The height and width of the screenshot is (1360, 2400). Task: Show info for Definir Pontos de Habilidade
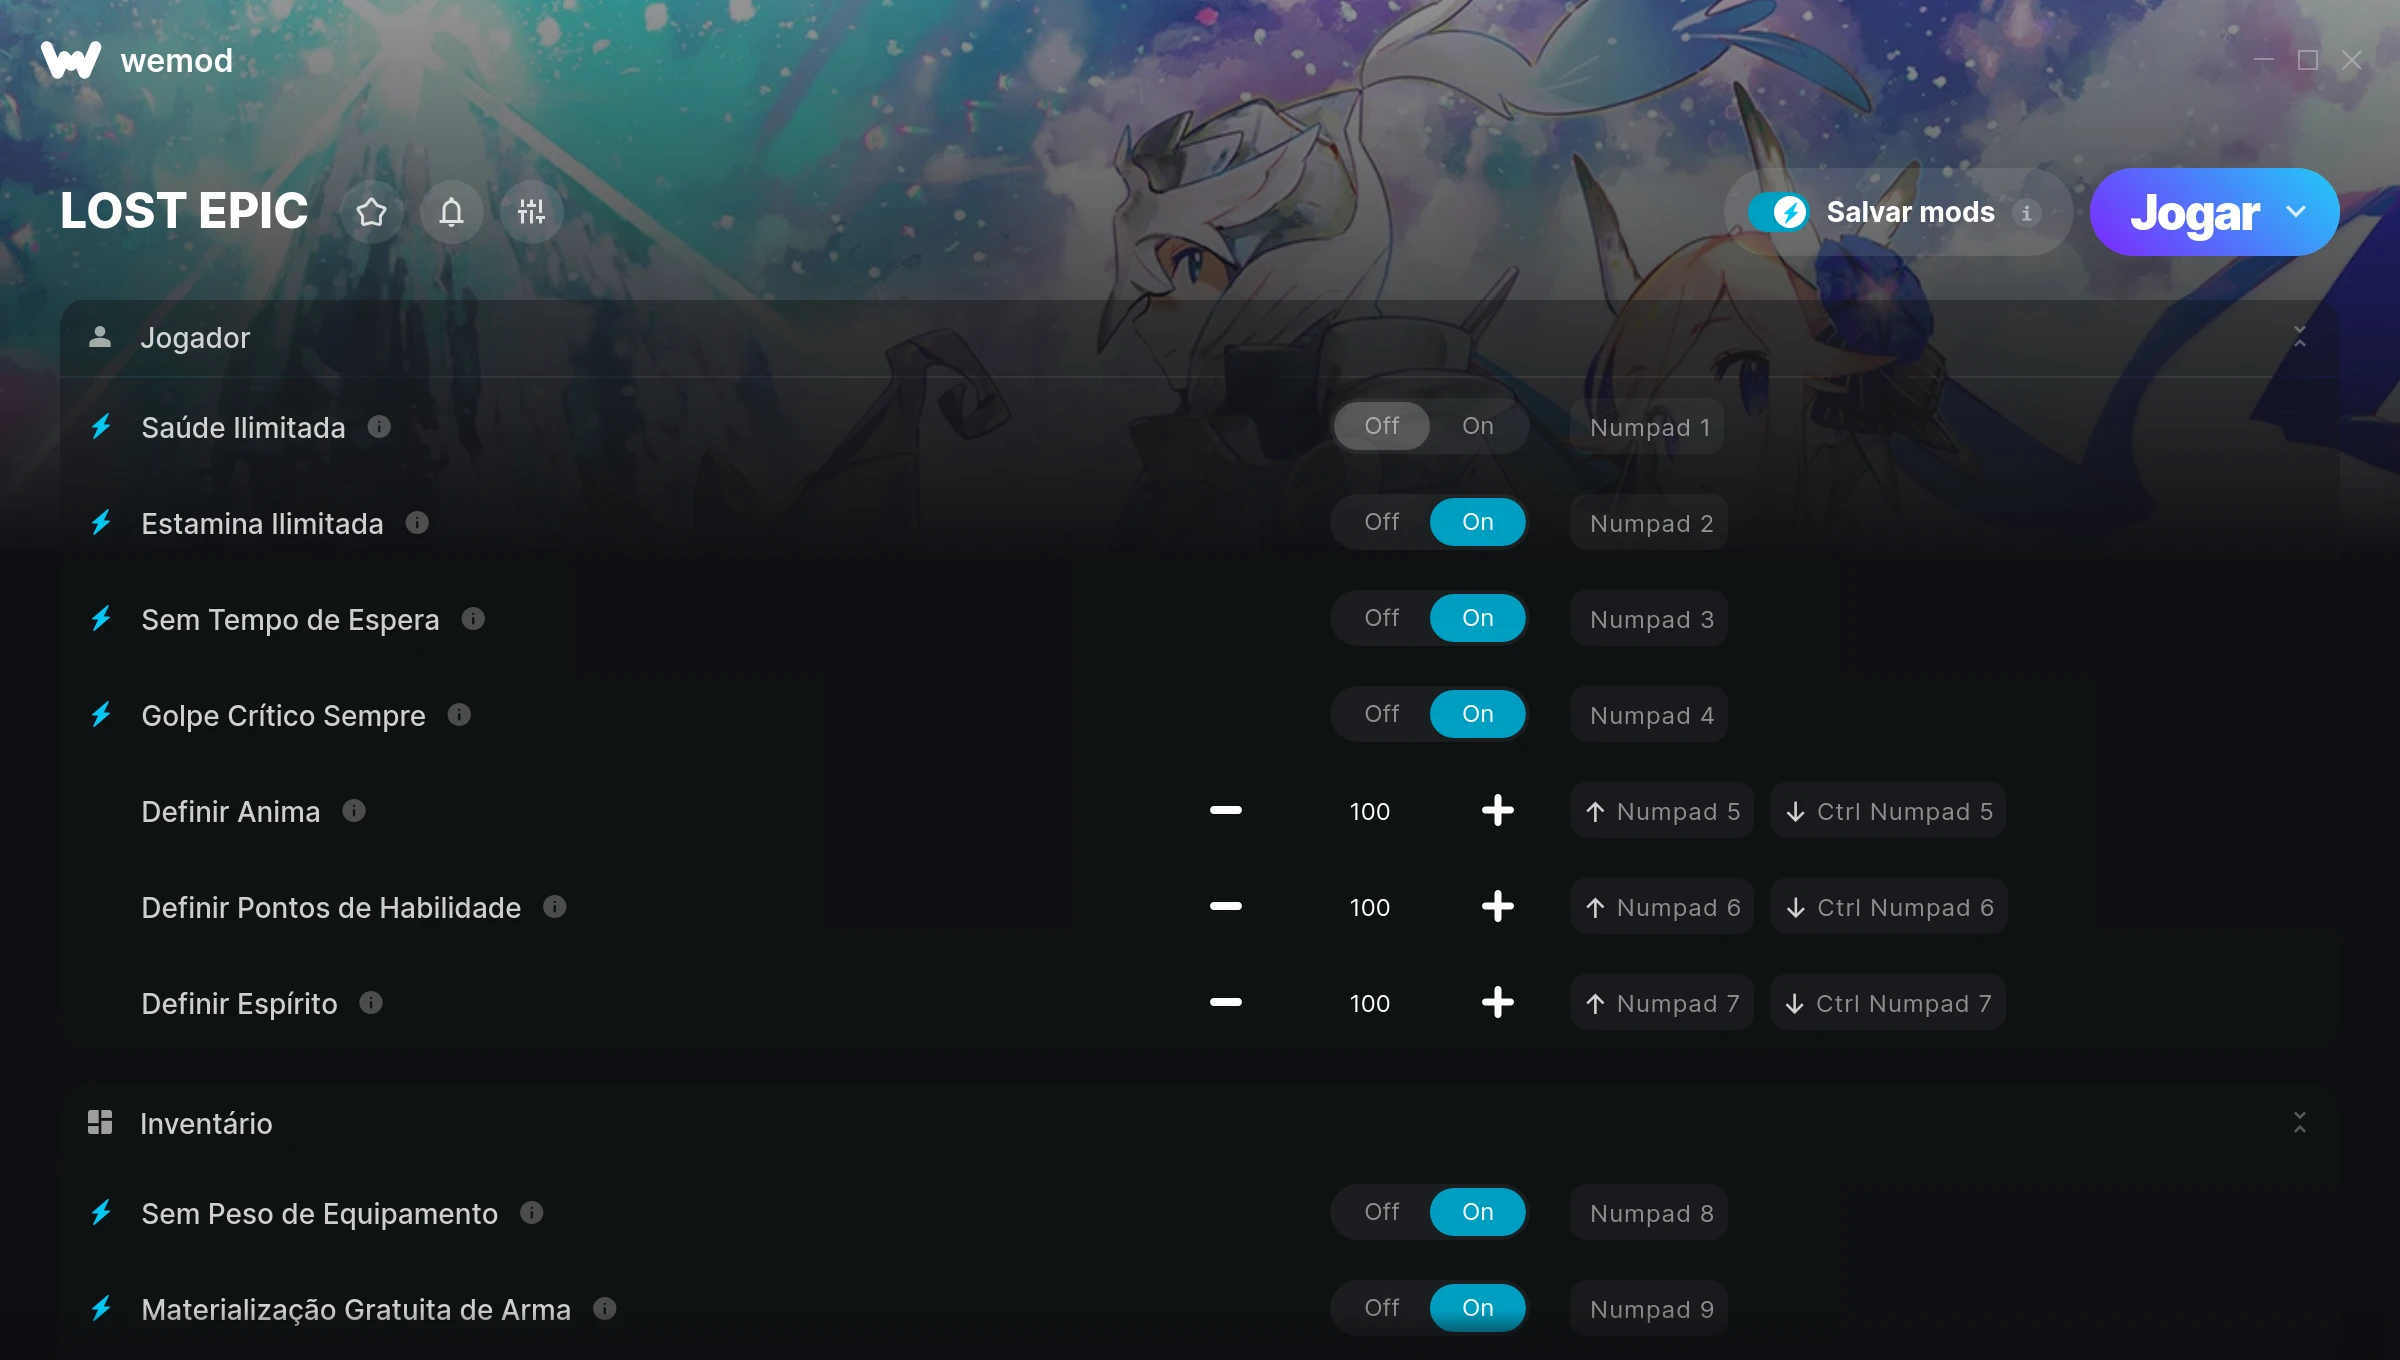pos(555,906)
